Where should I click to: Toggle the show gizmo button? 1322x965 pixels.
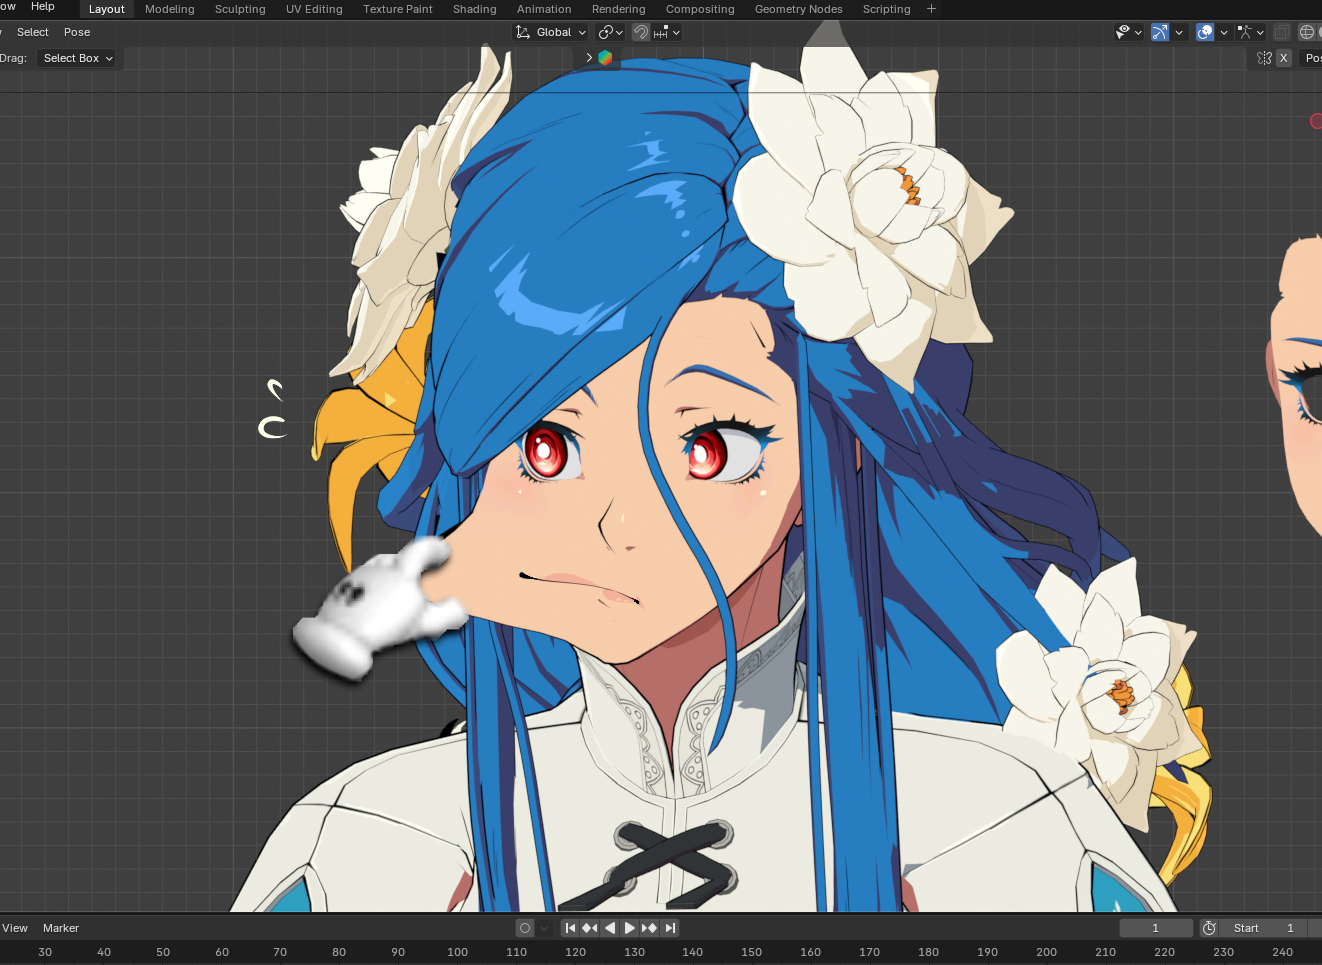coord(1160,32)
